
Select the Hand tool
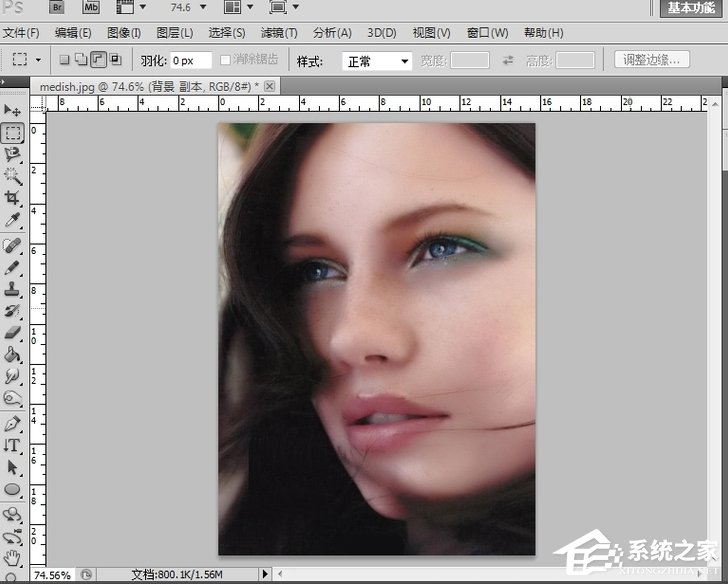[12, 558]
